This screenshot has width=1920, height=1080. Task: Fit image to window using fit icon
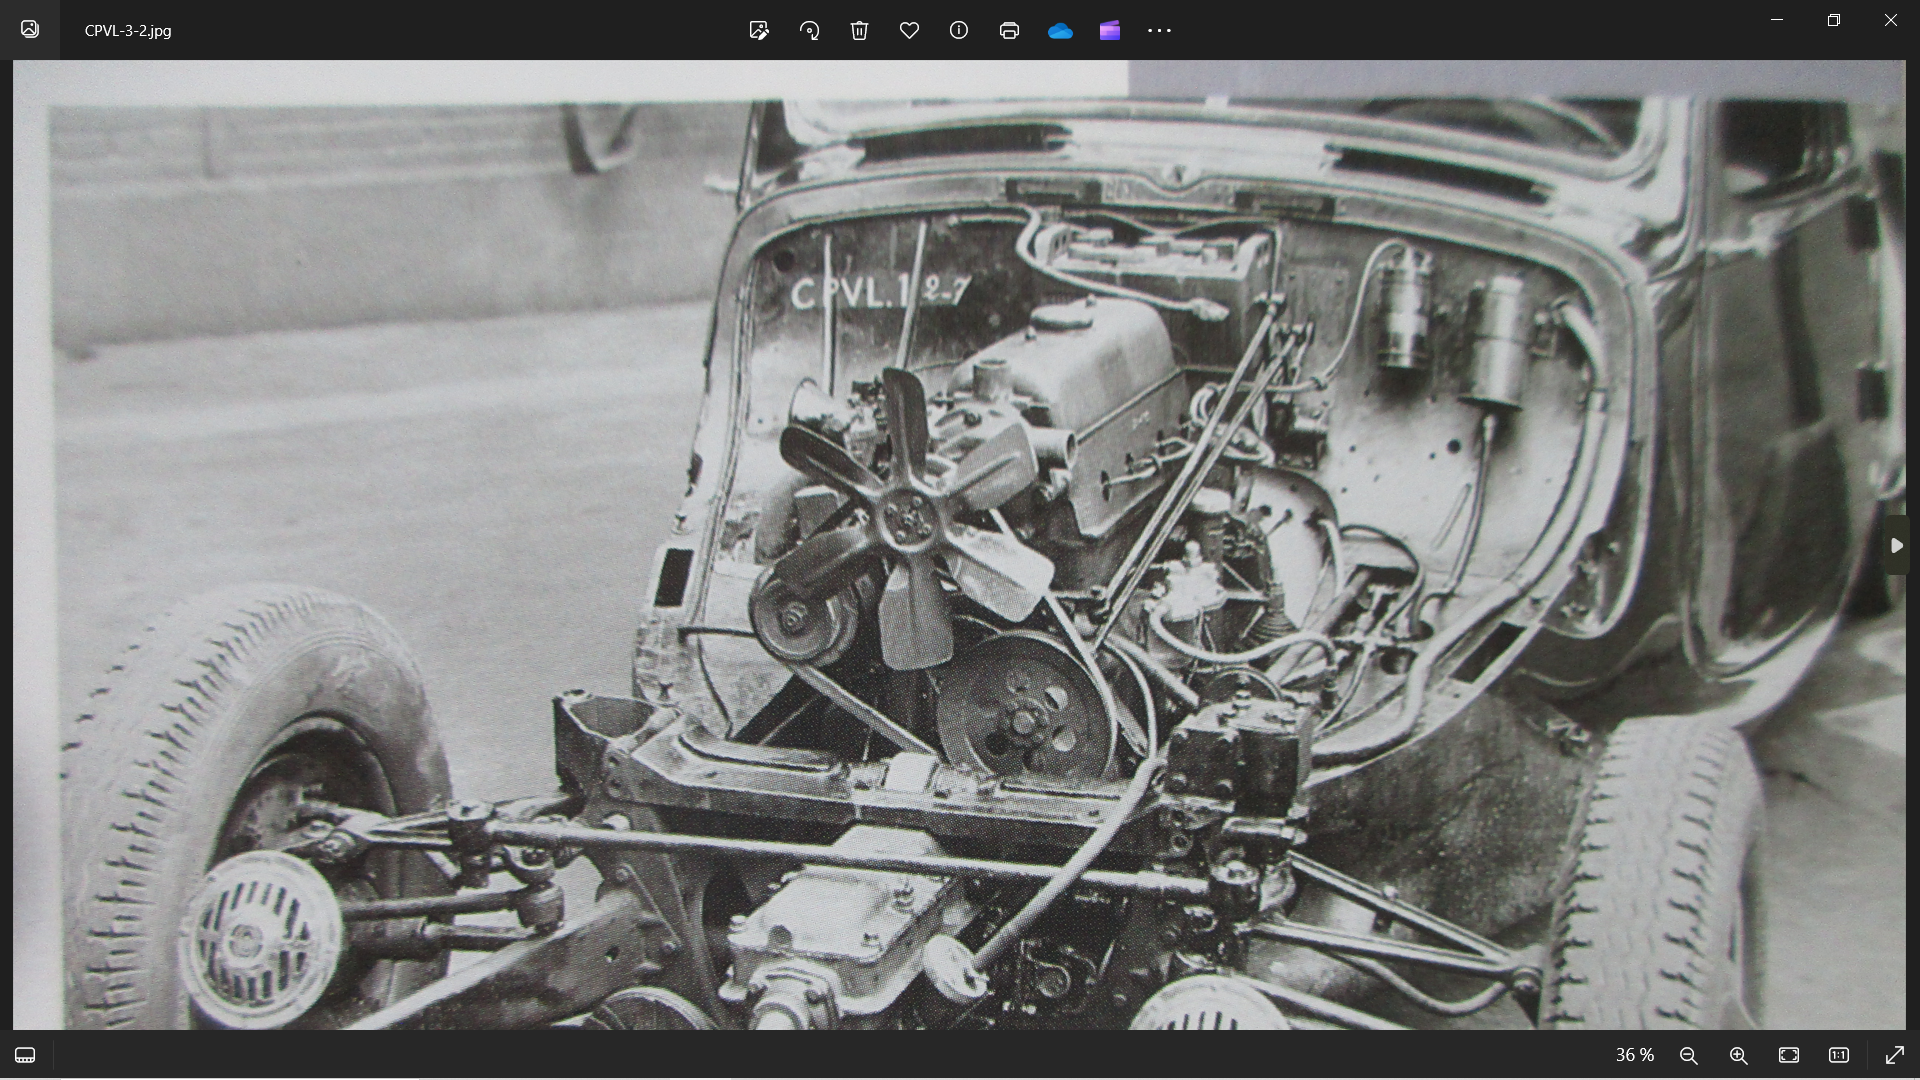pos(1789,1055)
